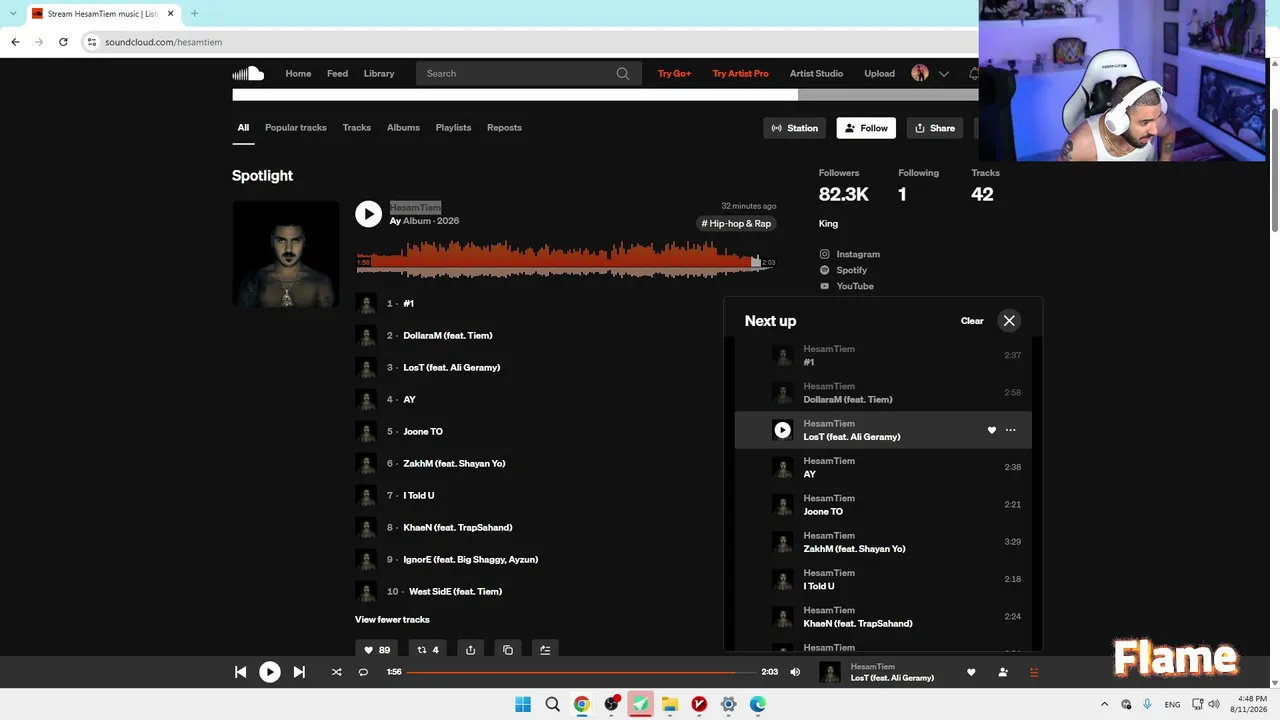
Task: Open more options for LosT in Next up
Action: 1011,430
